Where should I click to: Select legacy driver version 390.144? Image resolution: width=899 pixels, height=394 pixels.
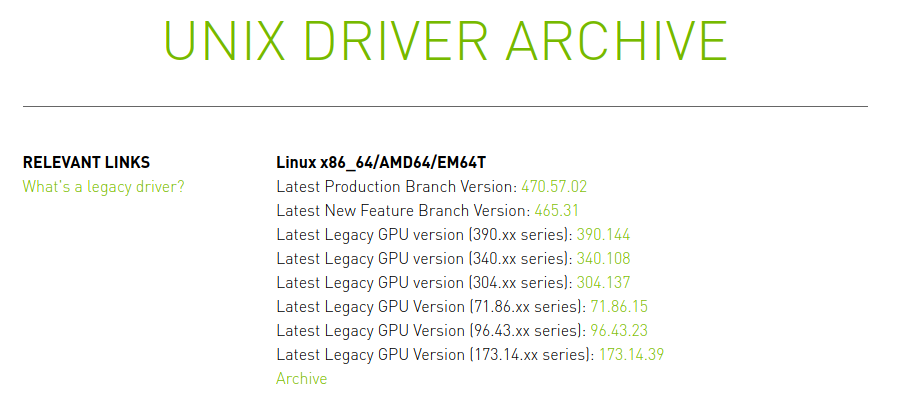click(x=603, y=235)
